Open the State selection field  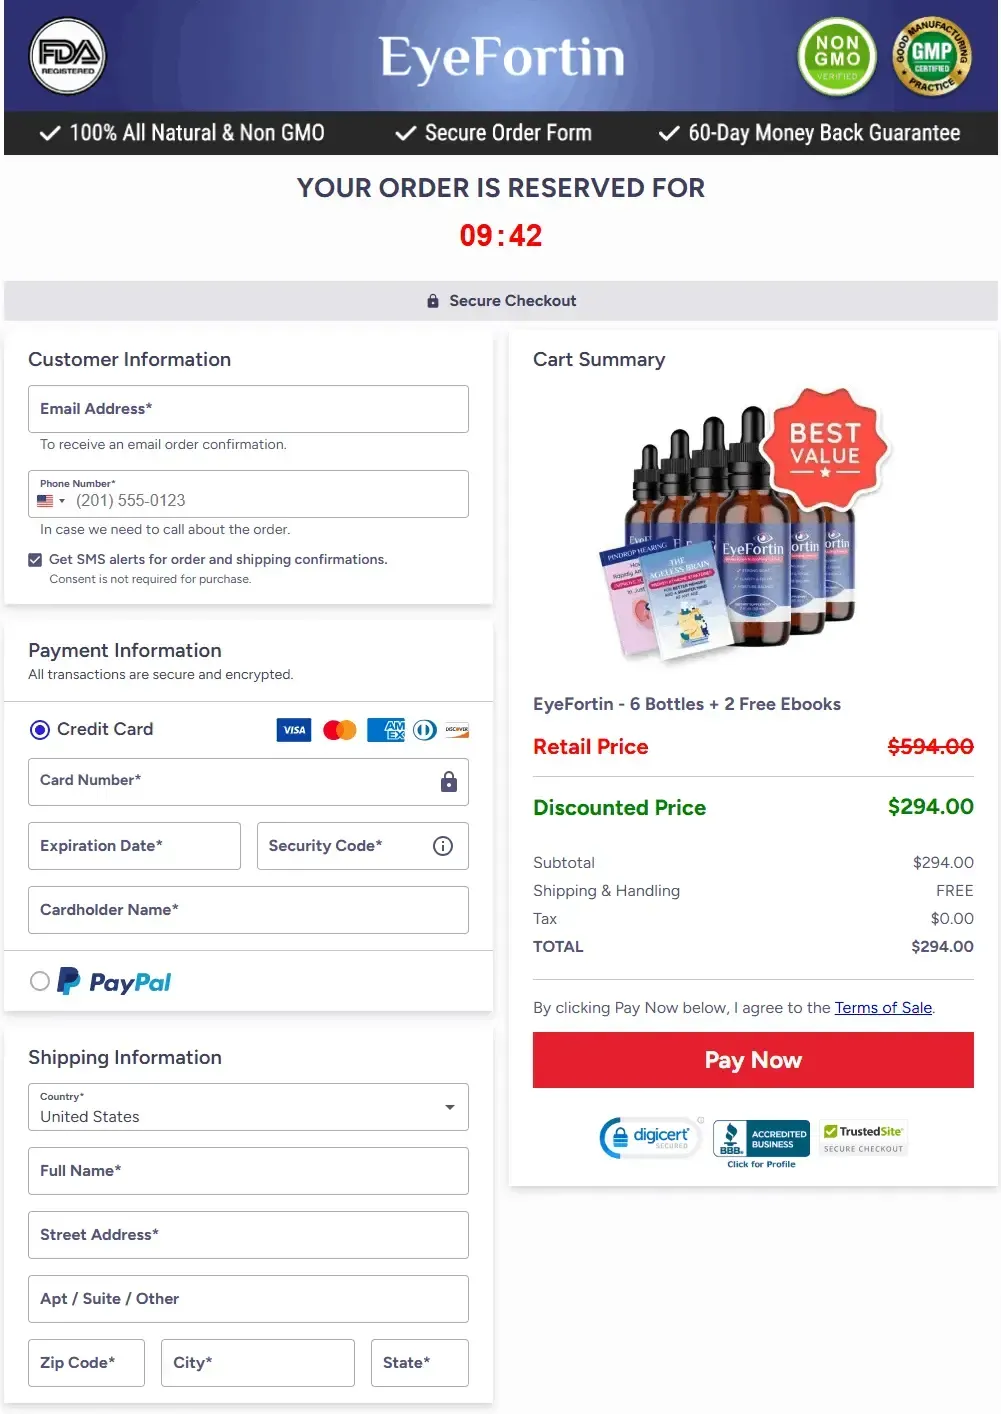(x=419, y=1363)
